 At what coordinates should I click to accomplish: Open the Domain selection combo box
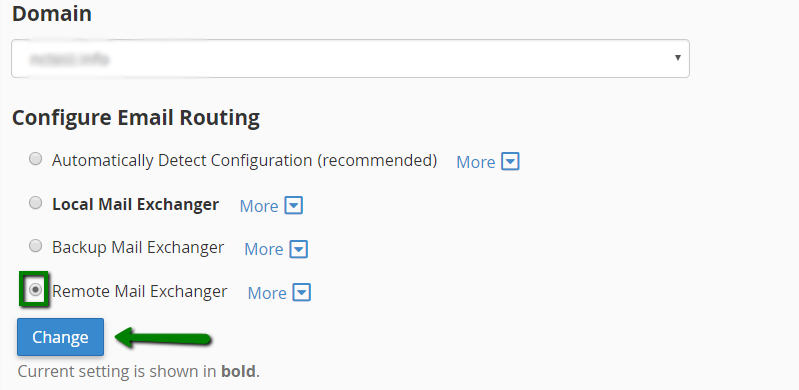(350, 59)
